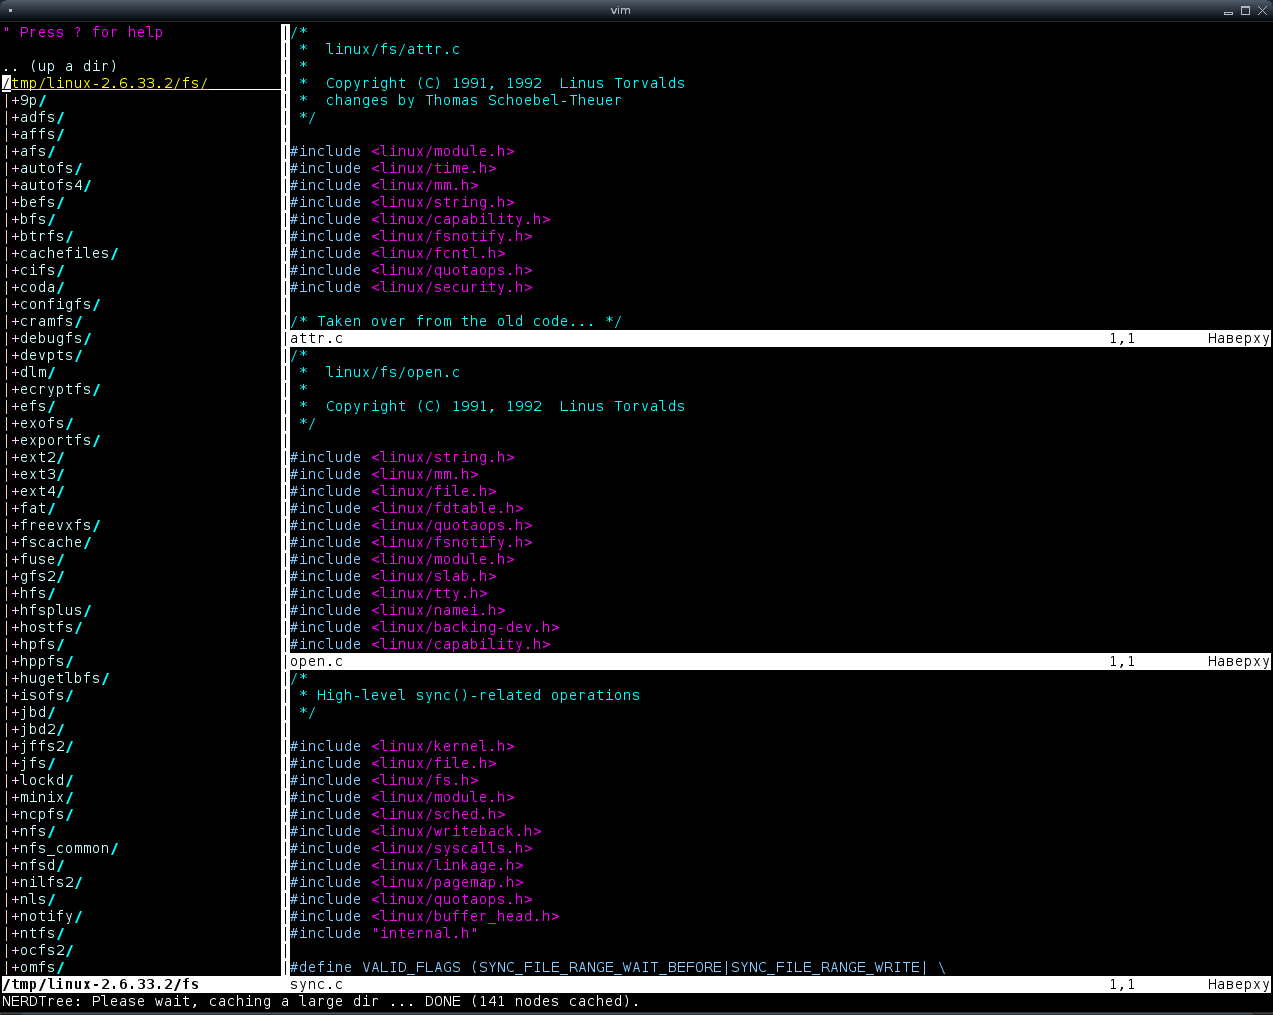Focus the attr.c window status bar

point(700,338)
